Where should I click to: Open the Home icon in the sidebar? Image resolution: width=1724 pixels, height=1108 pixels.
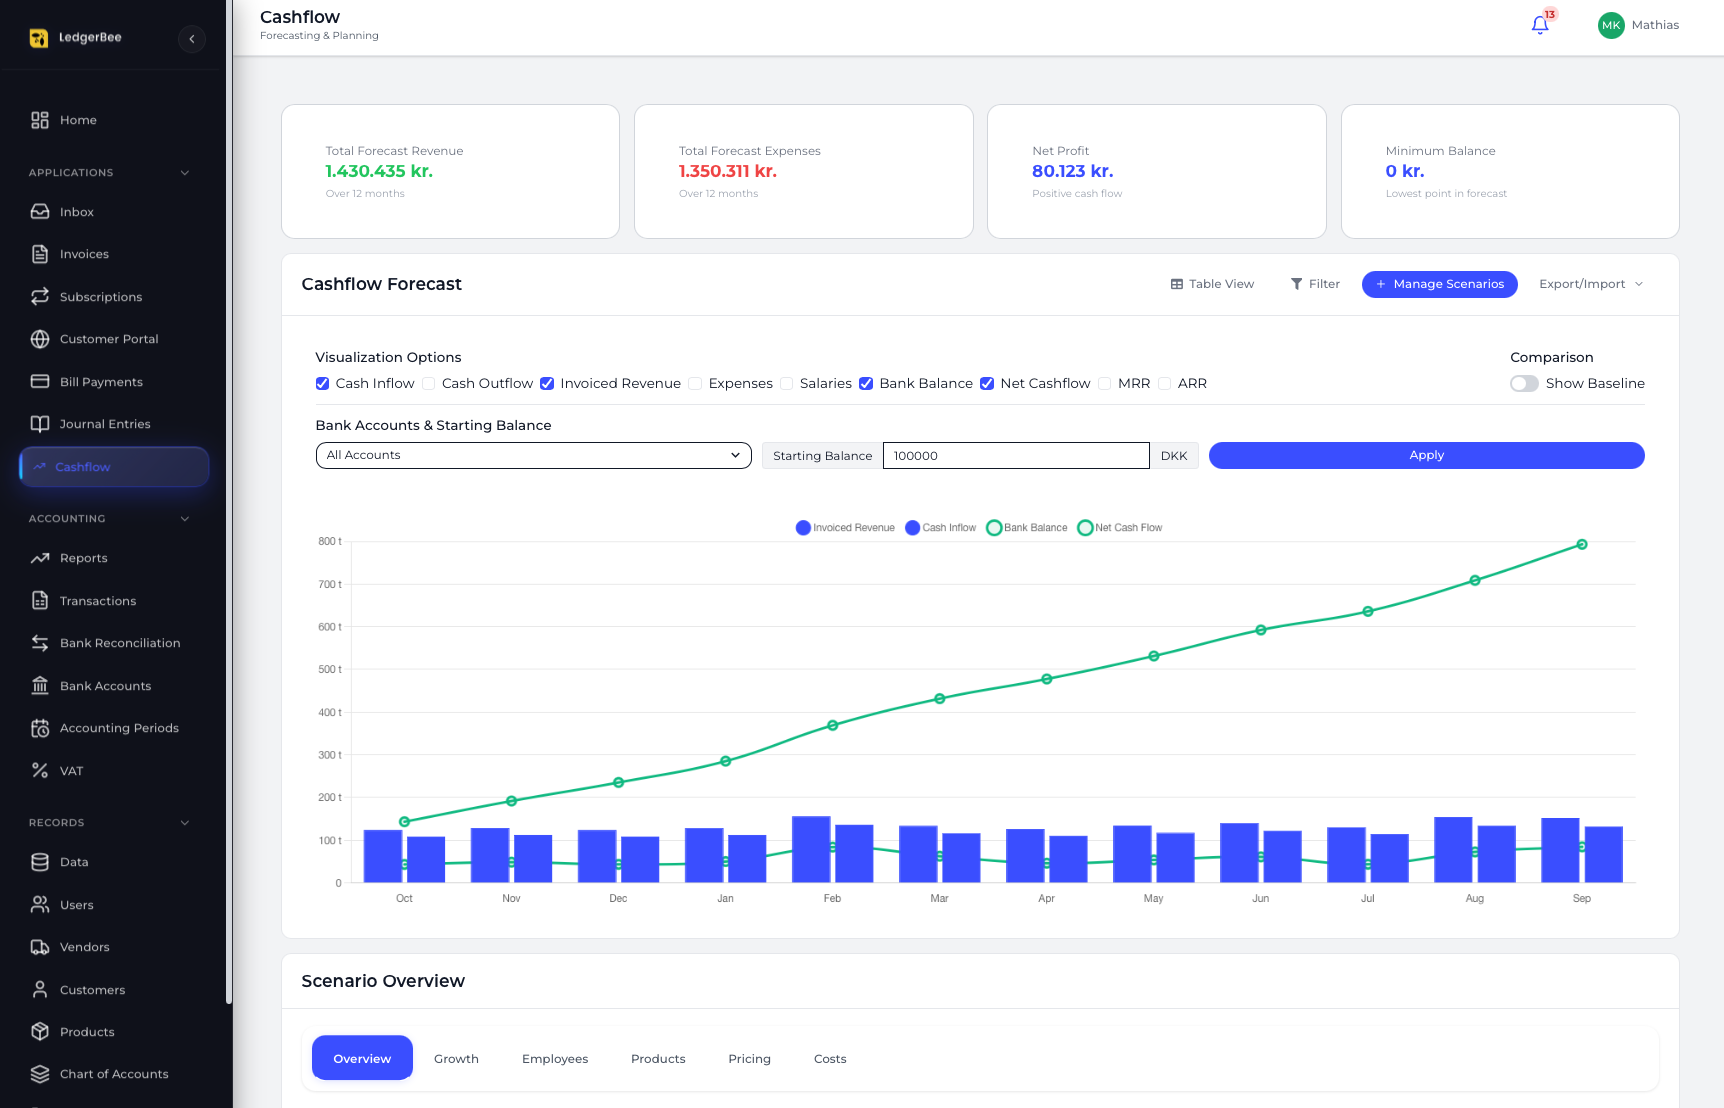[40, 120]
